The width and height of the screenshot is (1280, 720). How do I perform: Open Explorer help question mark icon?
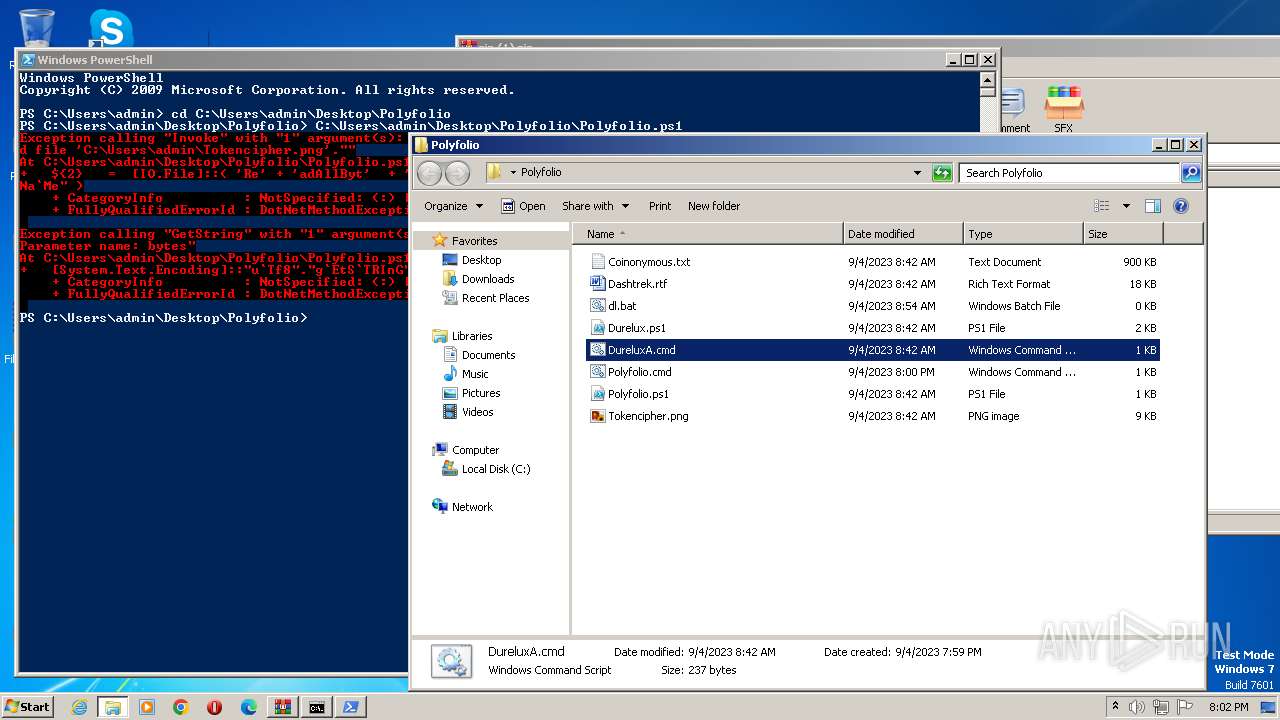(1180, 206)
